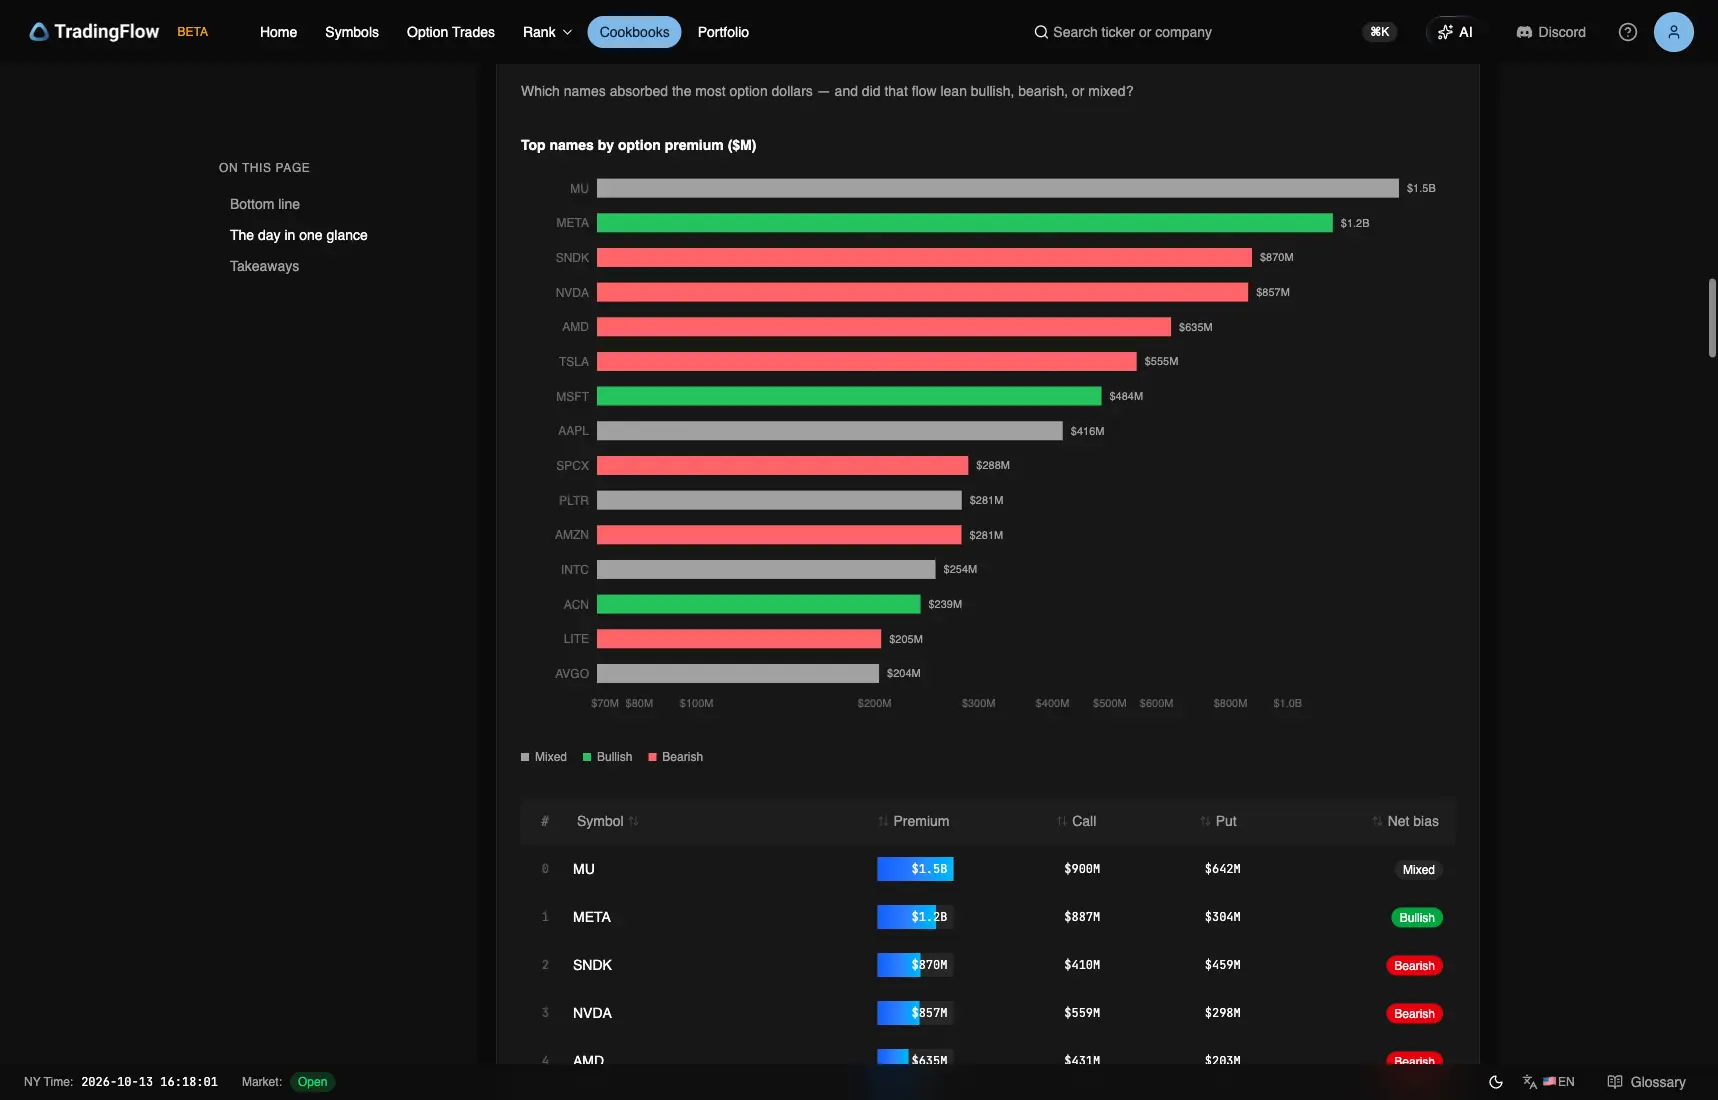Click the TradingFlow logo icon

click(x=39, y=32)
